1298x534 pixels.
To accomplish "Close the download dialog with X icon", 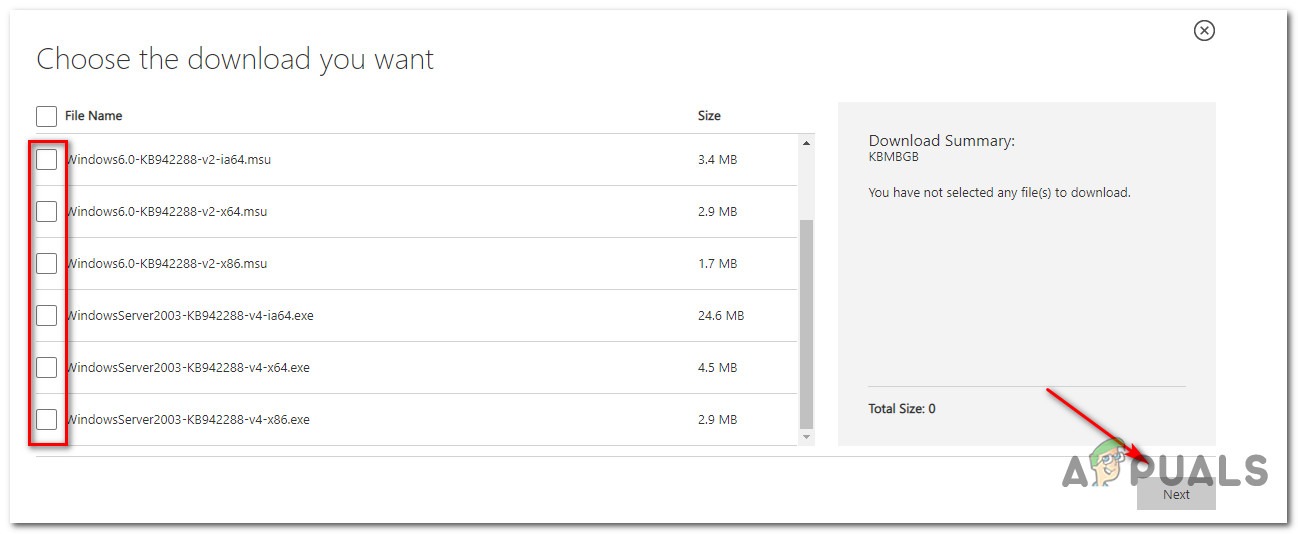I will (x=1204, y=31).
